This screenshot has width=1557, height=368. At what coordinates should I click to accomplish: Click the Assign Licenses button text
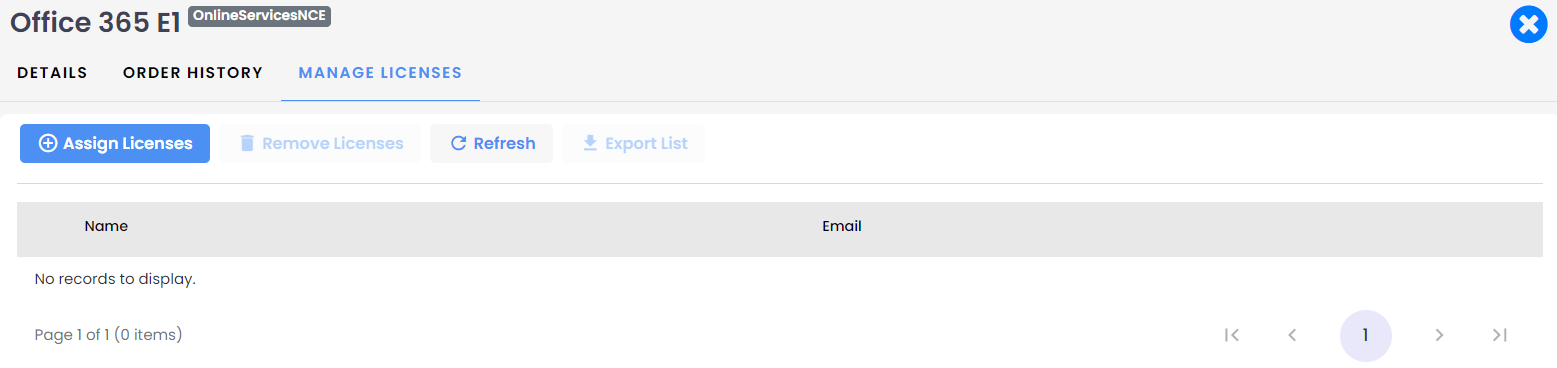click(128, 143)
